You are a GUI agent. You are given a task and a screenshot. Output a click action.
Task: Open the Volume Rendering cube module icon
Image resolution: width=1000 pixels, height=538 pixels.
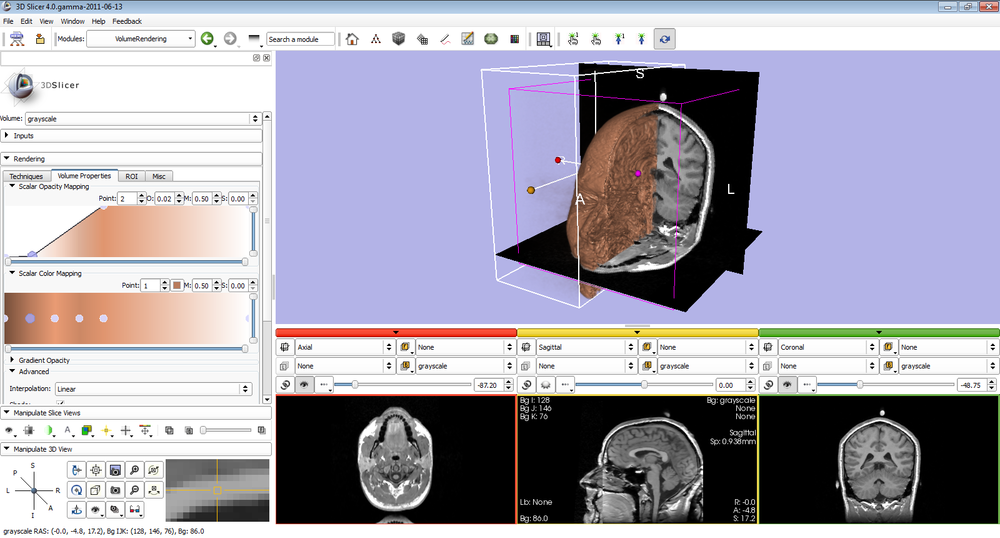pyautogui.click(x=398, y=39)
